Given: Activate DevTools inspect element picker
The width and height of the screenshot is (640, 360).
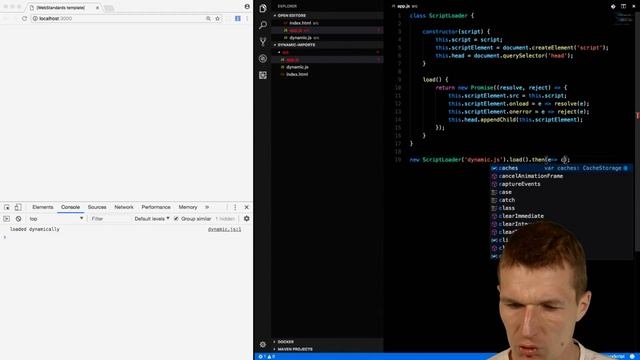Looking at the screenshot, I should 7,207.
